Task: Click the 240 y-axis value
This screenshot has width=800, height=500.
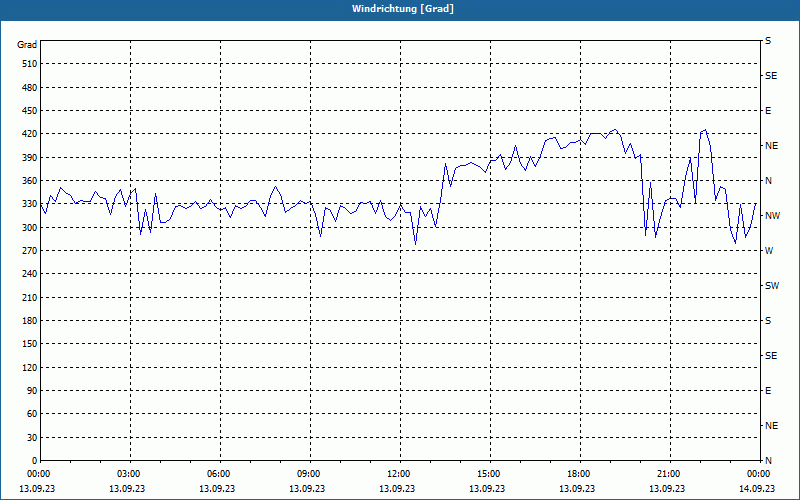Action: click(30, 274)
